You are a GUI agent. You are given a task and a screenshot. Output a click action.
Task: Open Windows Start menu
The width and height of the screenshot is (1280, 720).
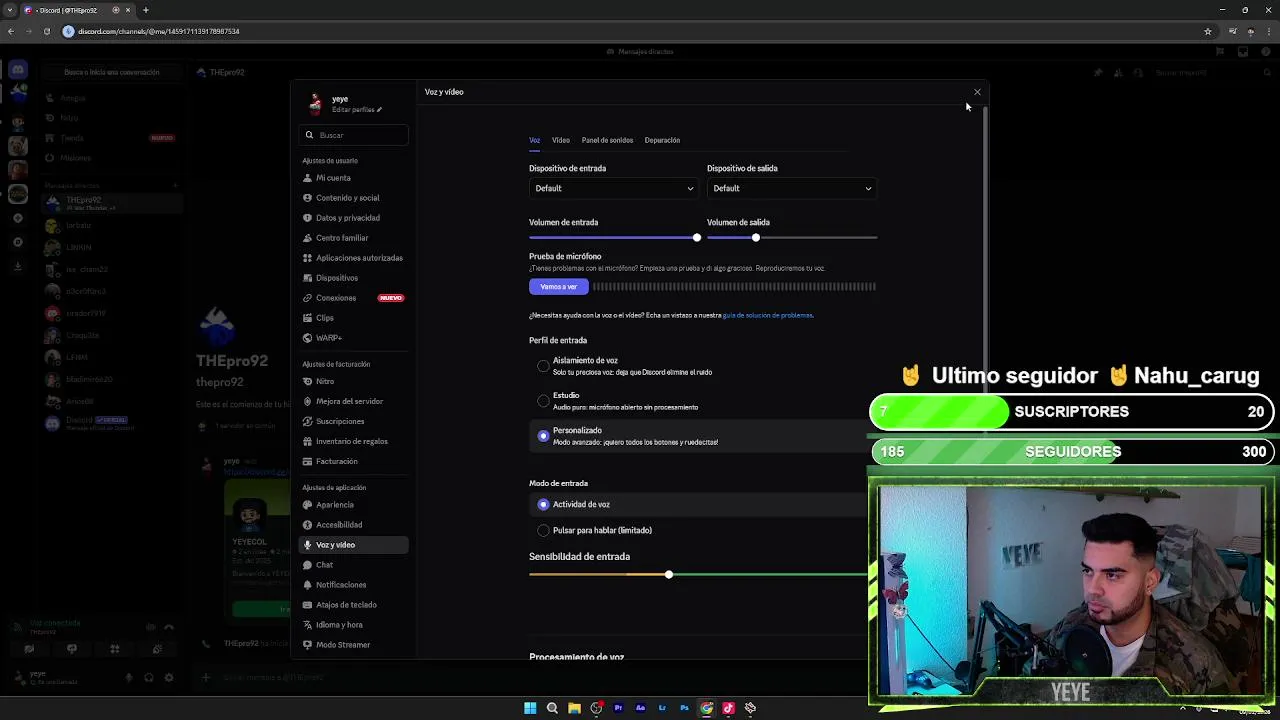[530, 708]
